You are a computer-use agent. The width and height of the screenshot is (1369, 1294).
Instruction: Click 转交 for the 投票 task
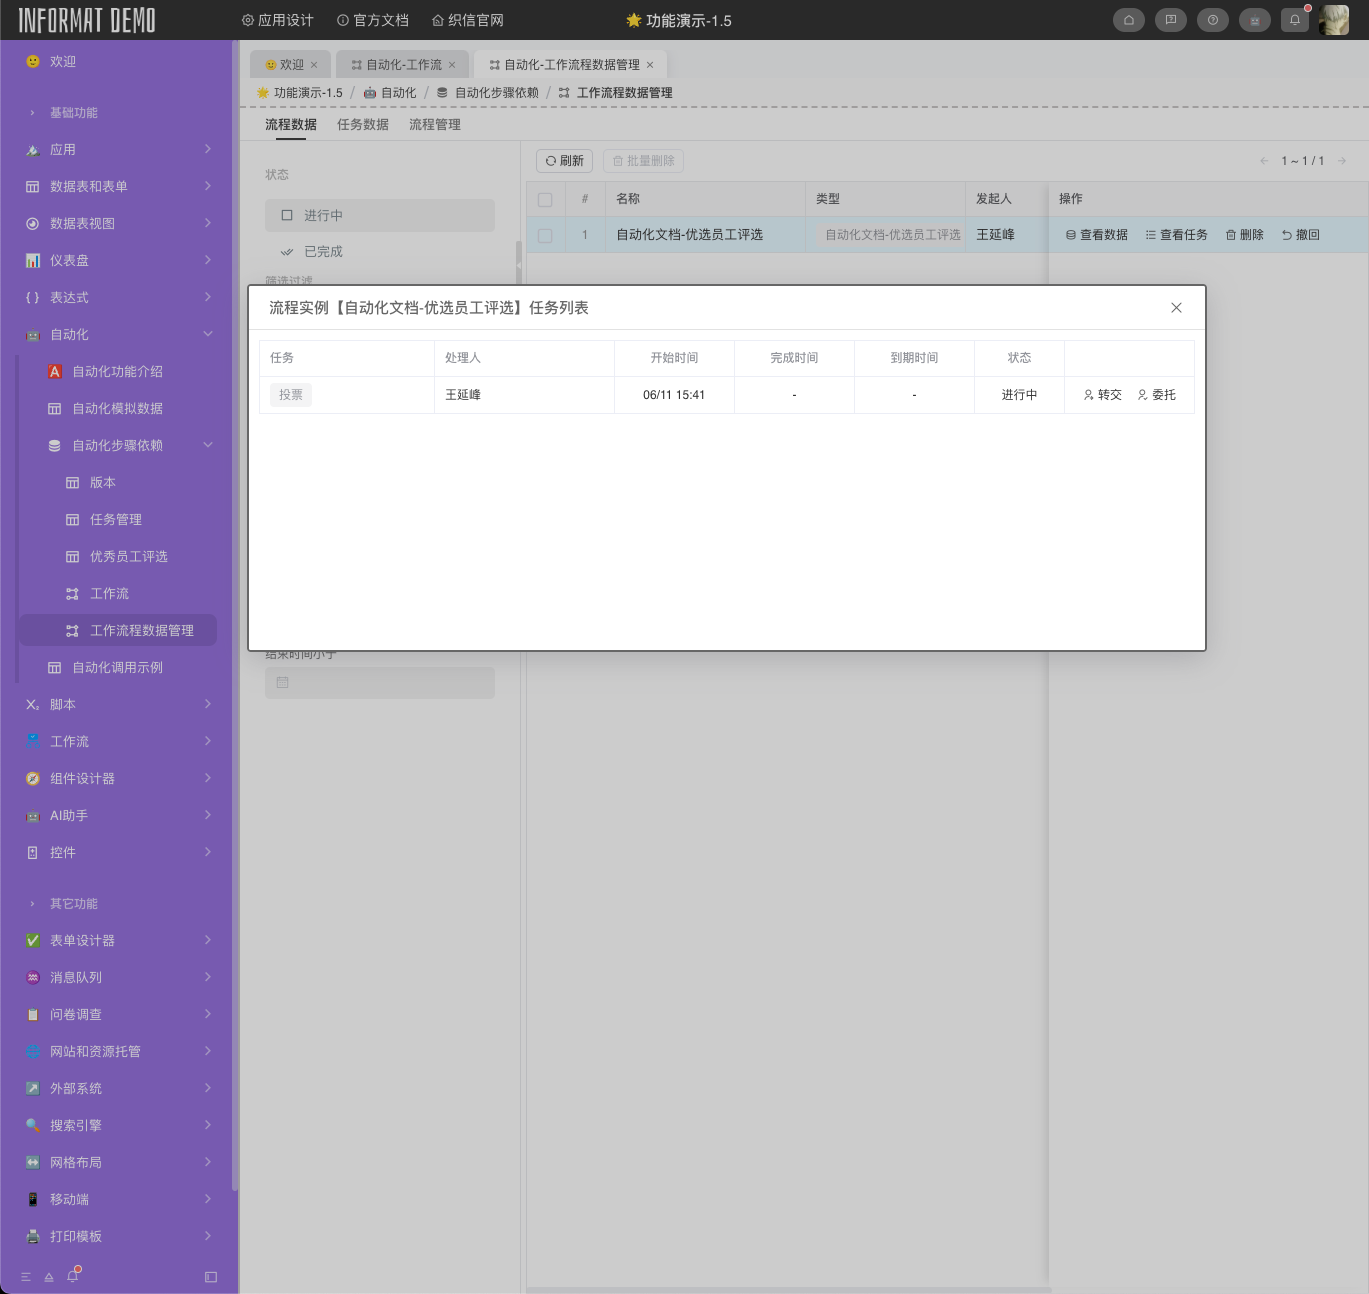coord(1102,395)
